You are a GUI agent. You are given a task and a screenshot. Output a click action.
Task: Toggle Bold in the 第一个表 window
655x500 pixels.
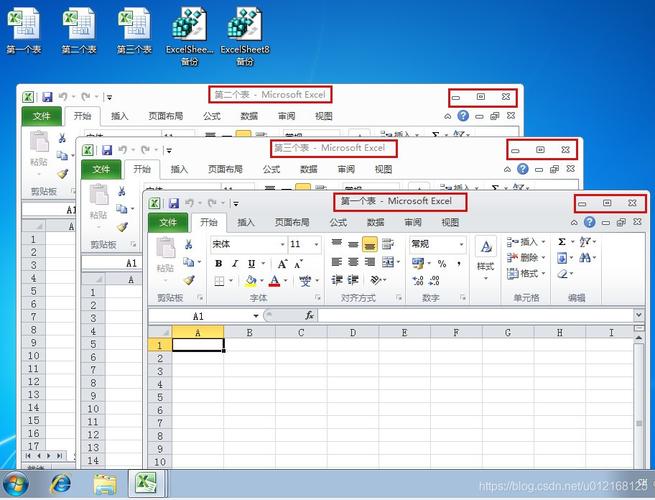click(218, 264)
